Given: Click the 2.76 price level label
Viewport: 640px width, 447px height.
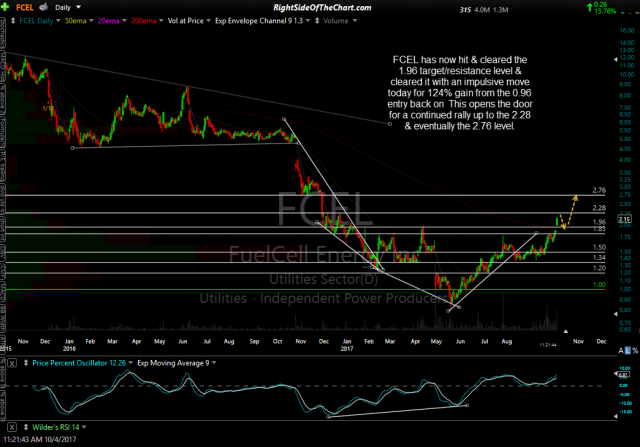Looking at the screenshot, I should [599, 190].
